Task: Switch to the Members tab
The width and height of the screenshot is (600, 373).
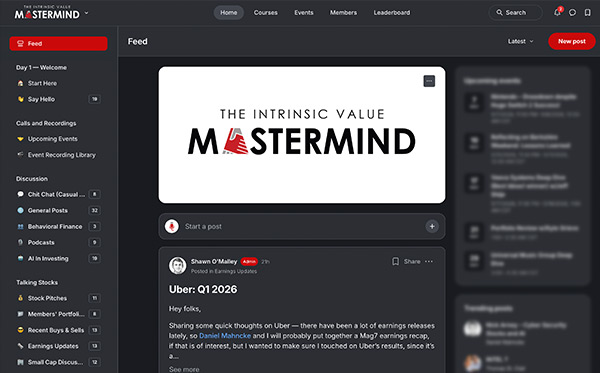Action: click(343, 13)
